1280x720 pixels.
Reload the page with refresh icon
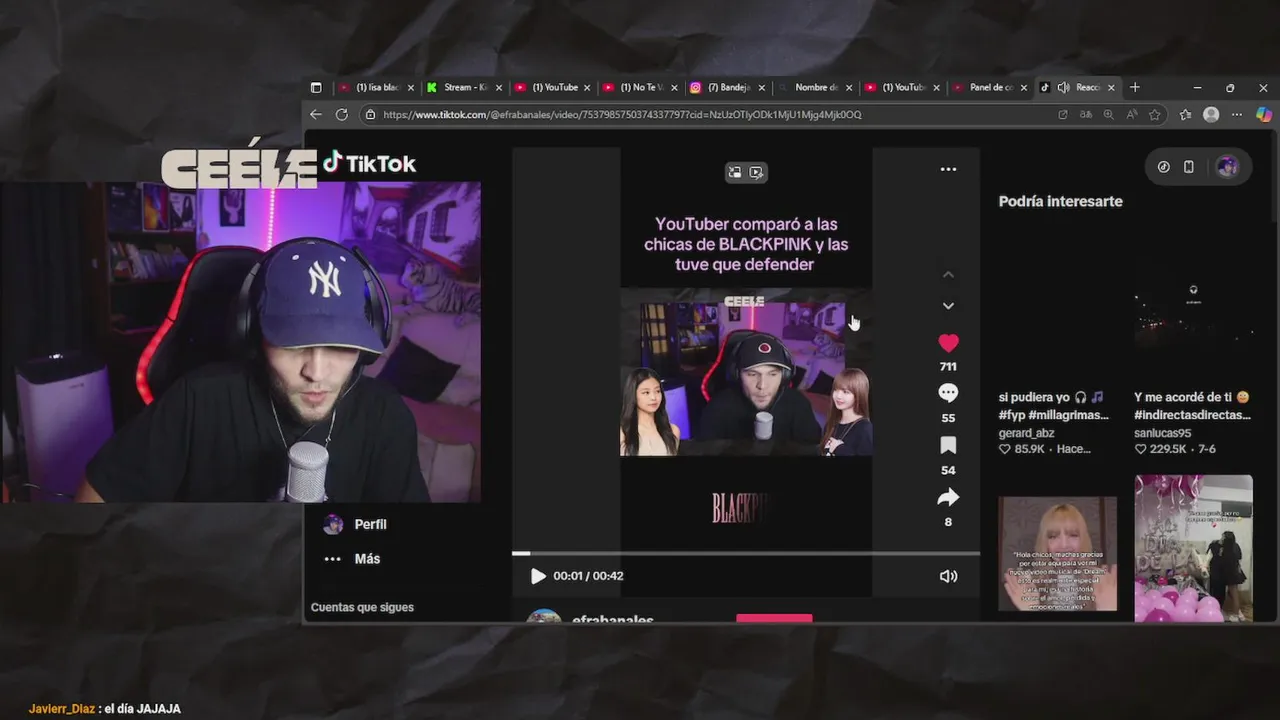[x=341, y=114]
